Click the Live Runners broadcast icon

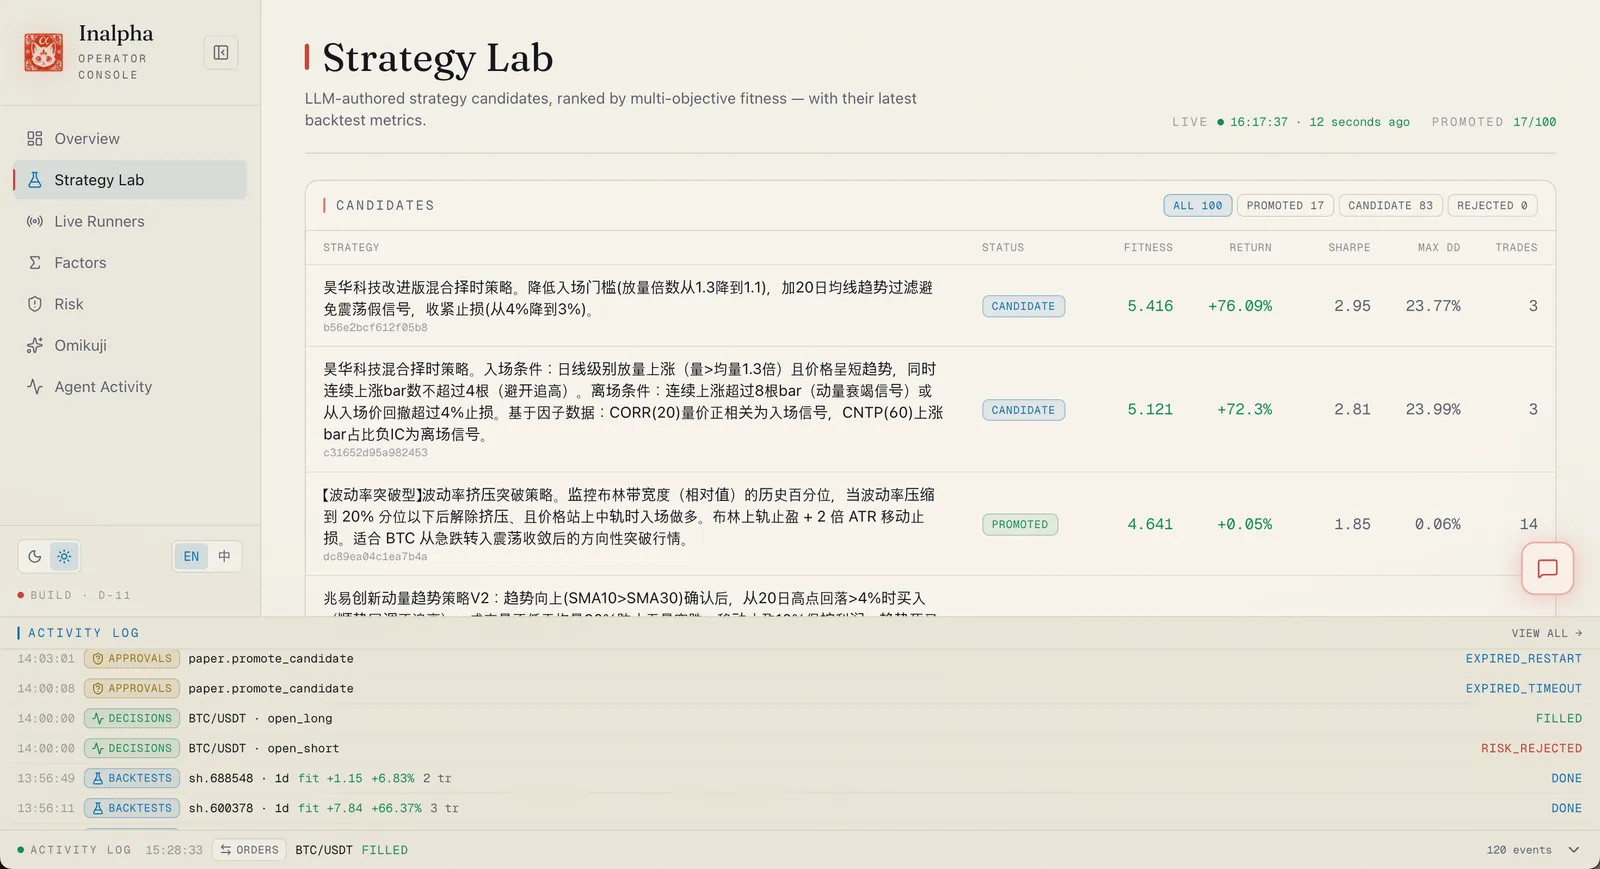35,221
